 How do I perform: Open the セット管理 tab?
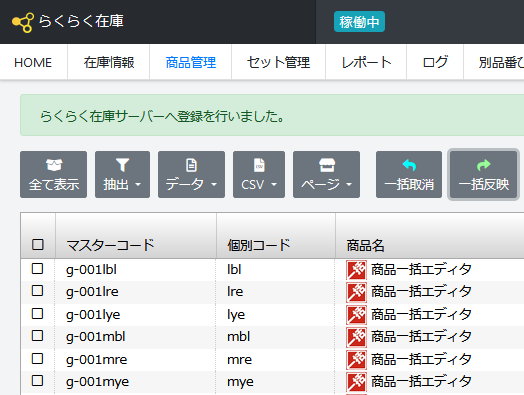coord(278,62)
